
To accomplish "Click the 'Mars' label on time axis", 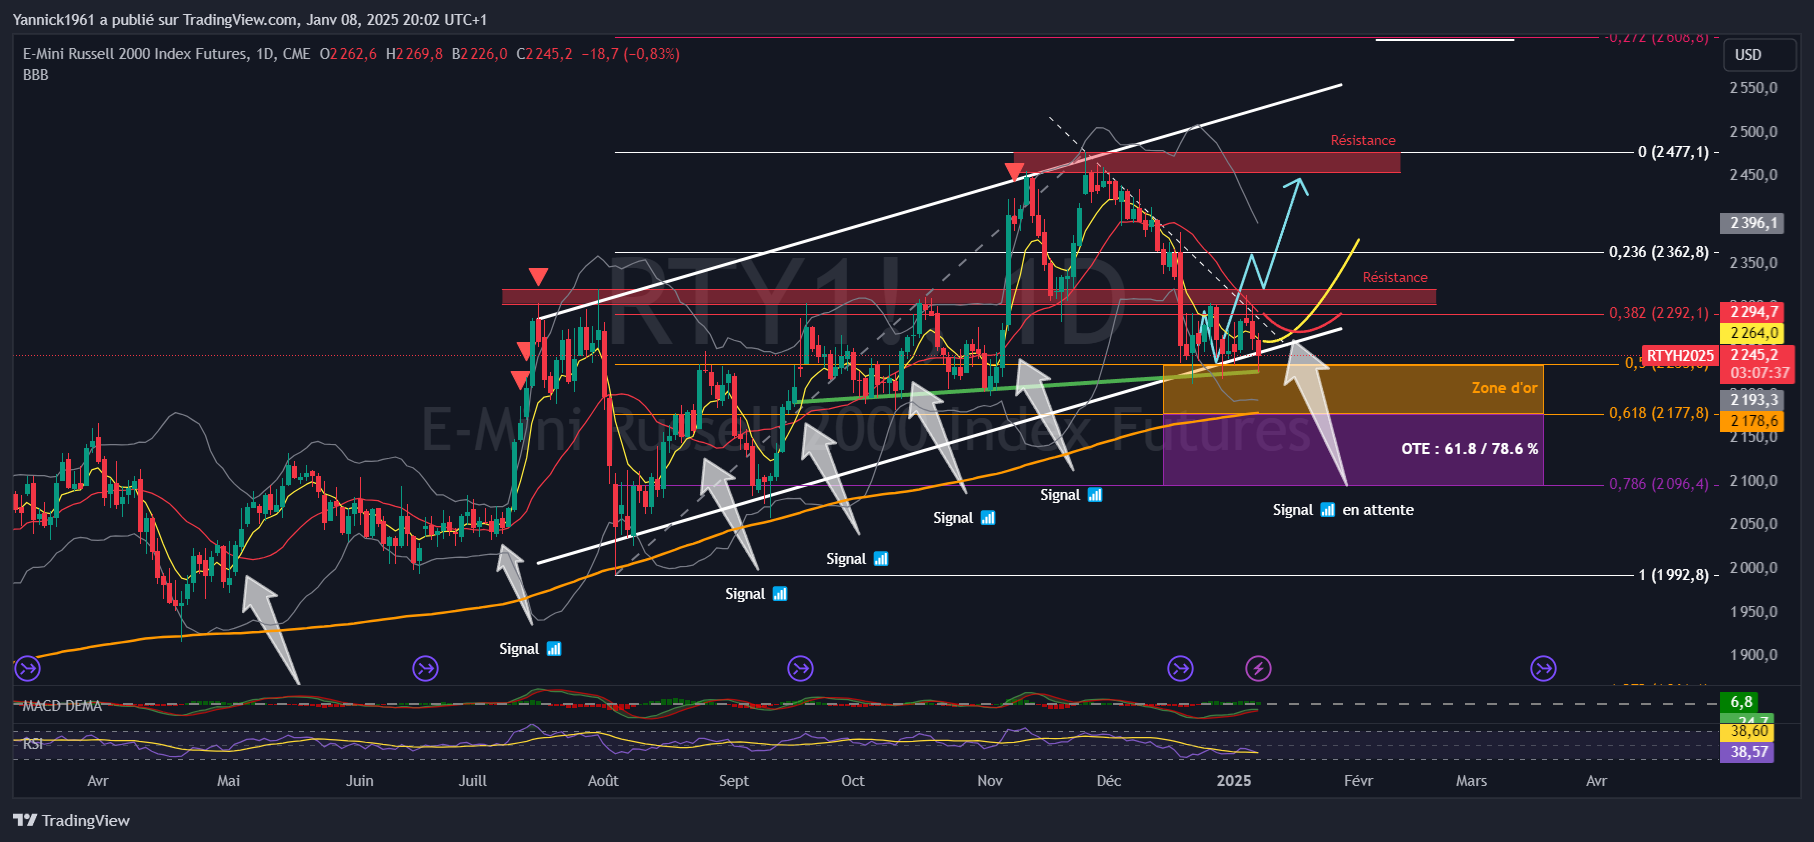I will pos(1471,781).
